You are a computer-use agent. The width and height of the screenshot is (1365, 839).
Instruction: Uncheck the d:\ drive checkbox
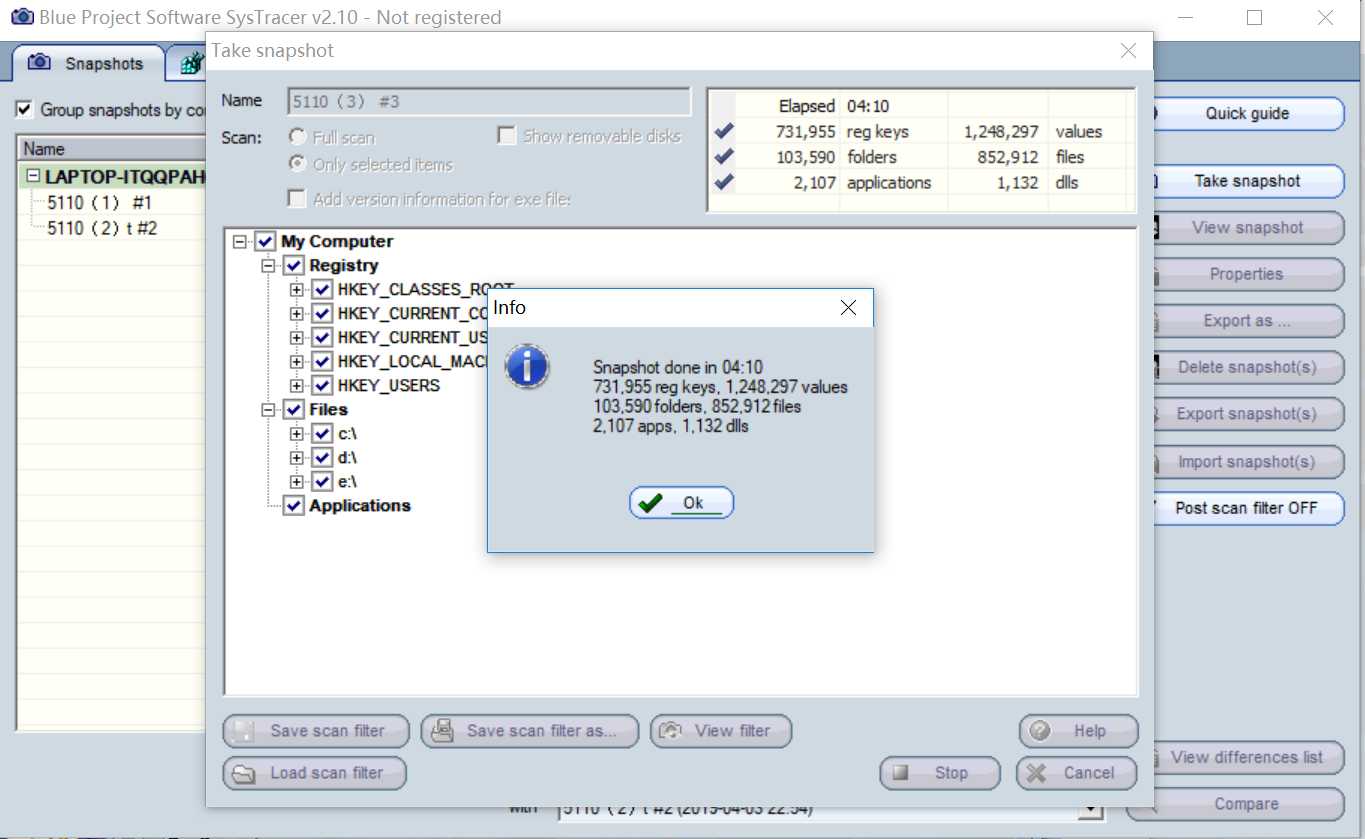(322, 457)
